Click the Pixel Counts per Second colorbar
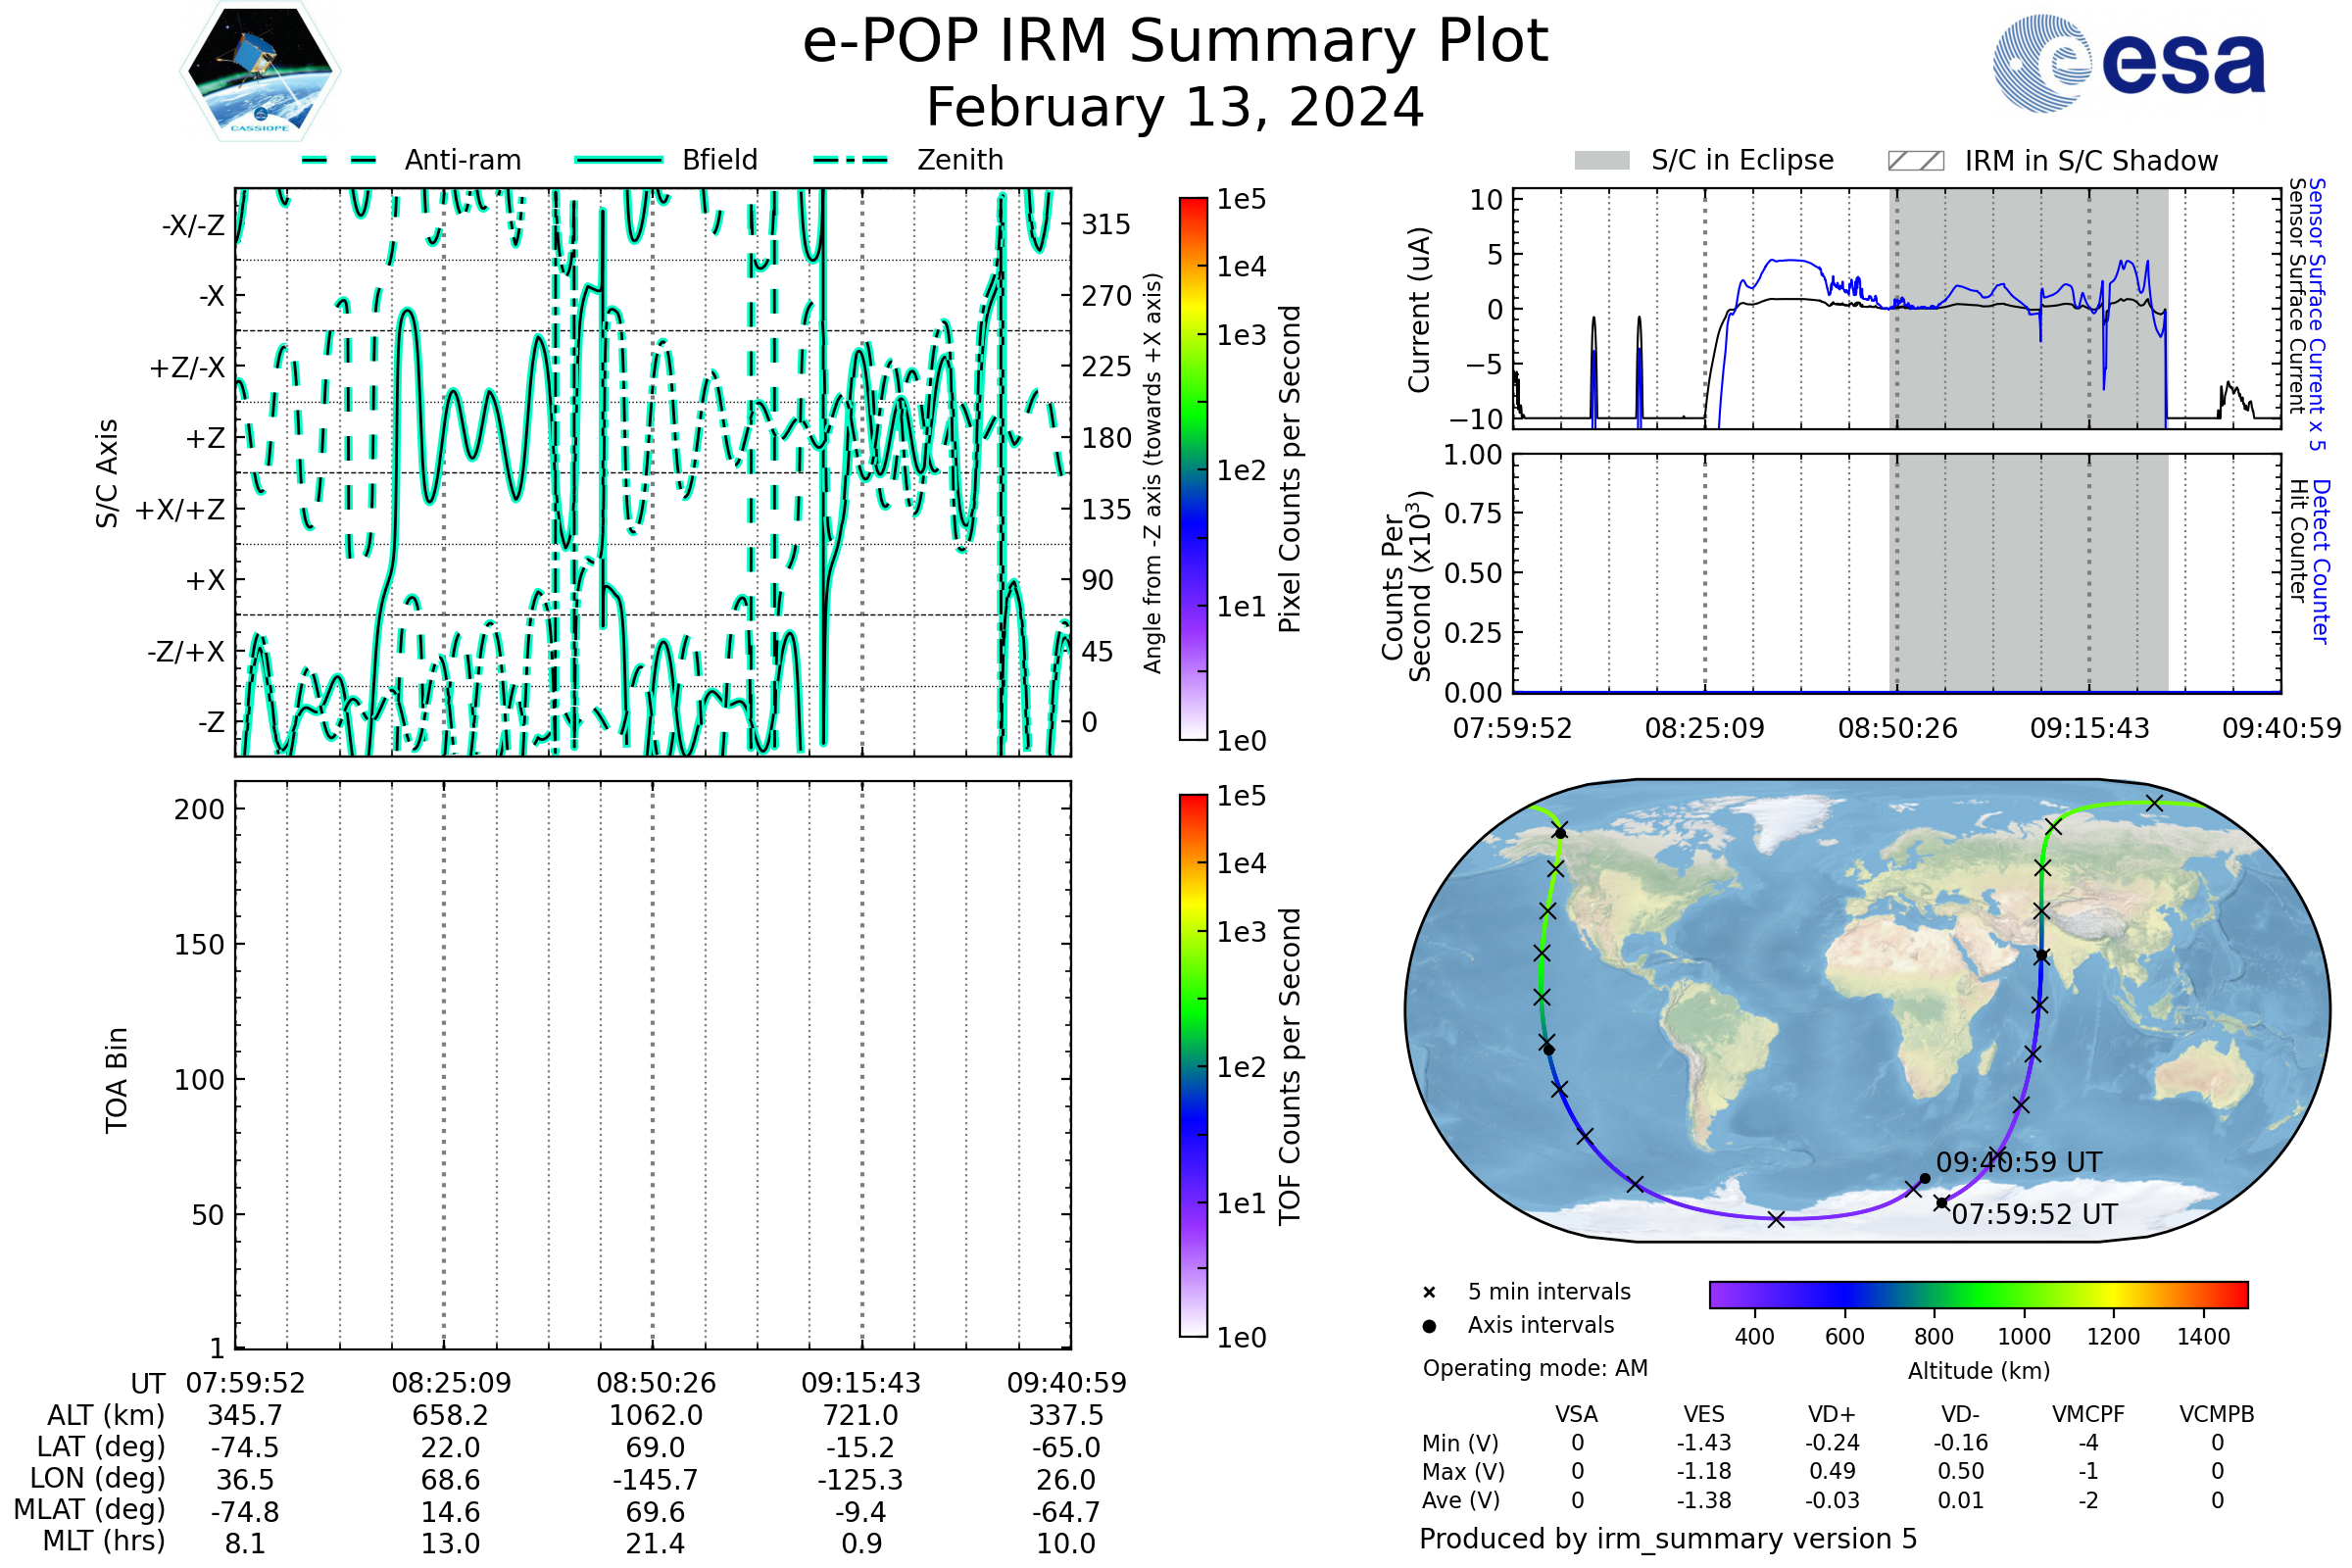The height and width of the screenshot is (1568, 2352). [x=1193, y=469]
